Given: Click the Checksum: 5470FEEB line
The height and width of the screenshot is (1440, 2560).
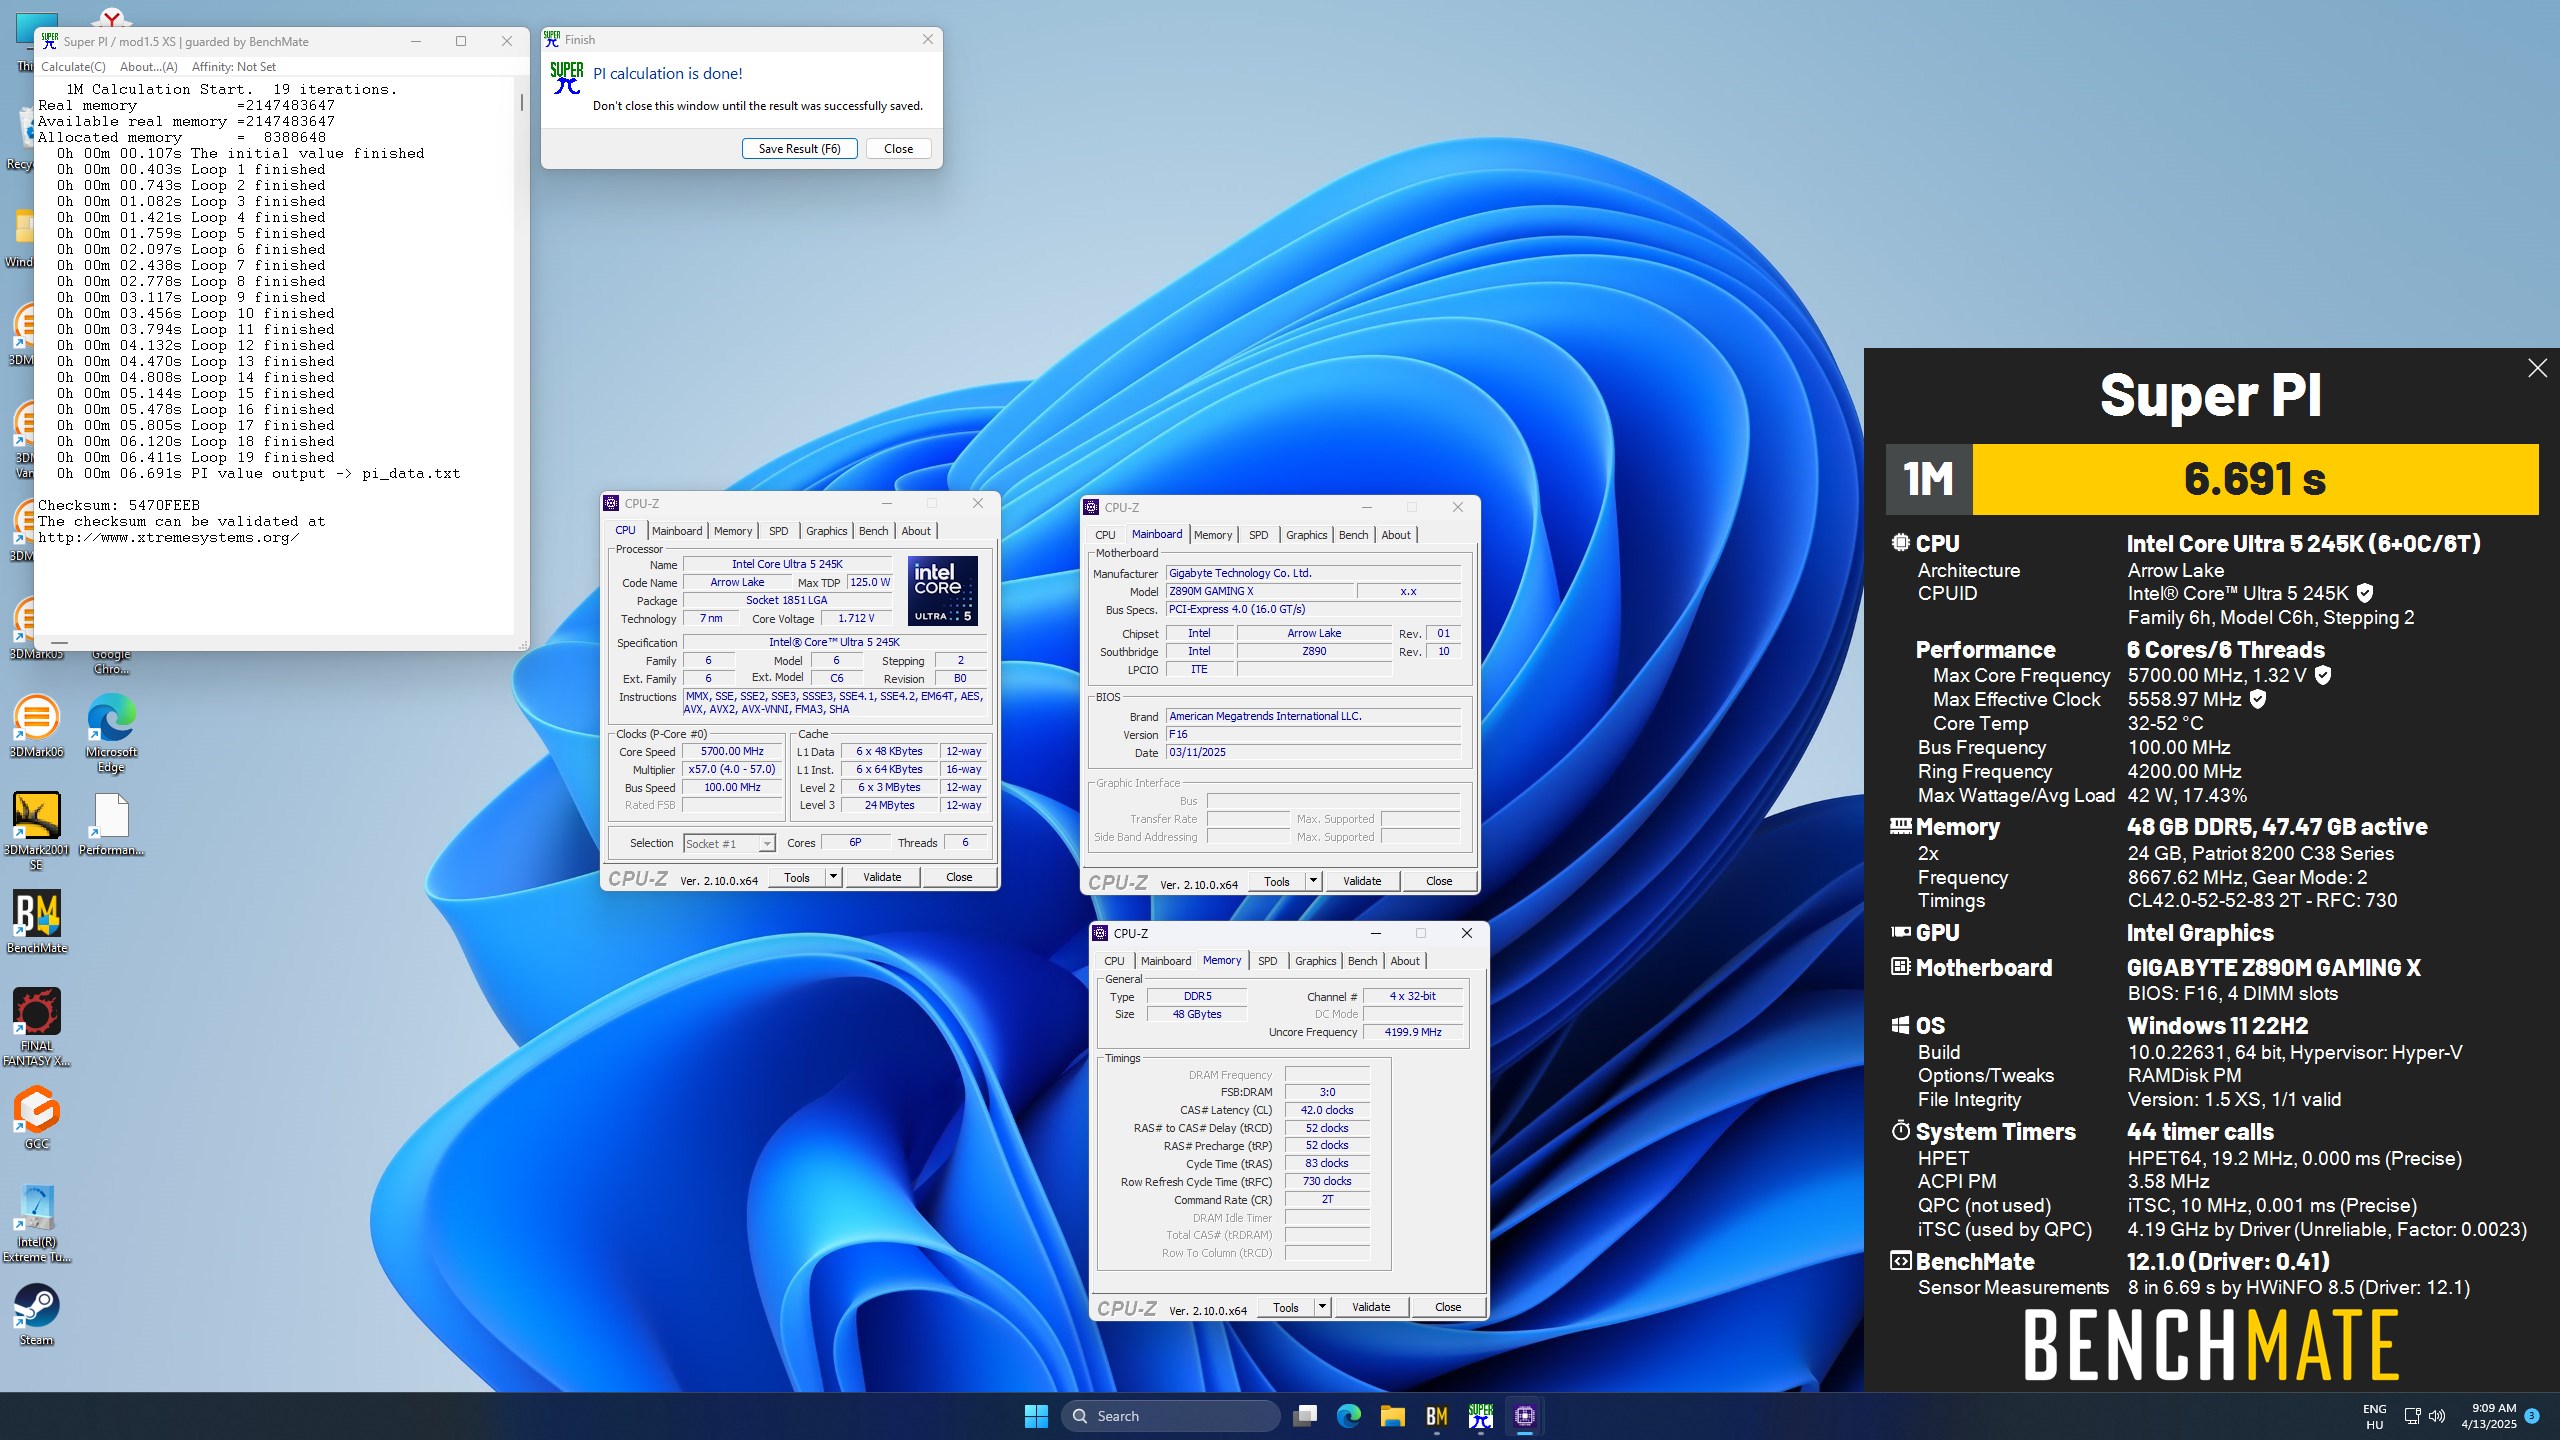Looking at the screenshot, I should [119, 505].
